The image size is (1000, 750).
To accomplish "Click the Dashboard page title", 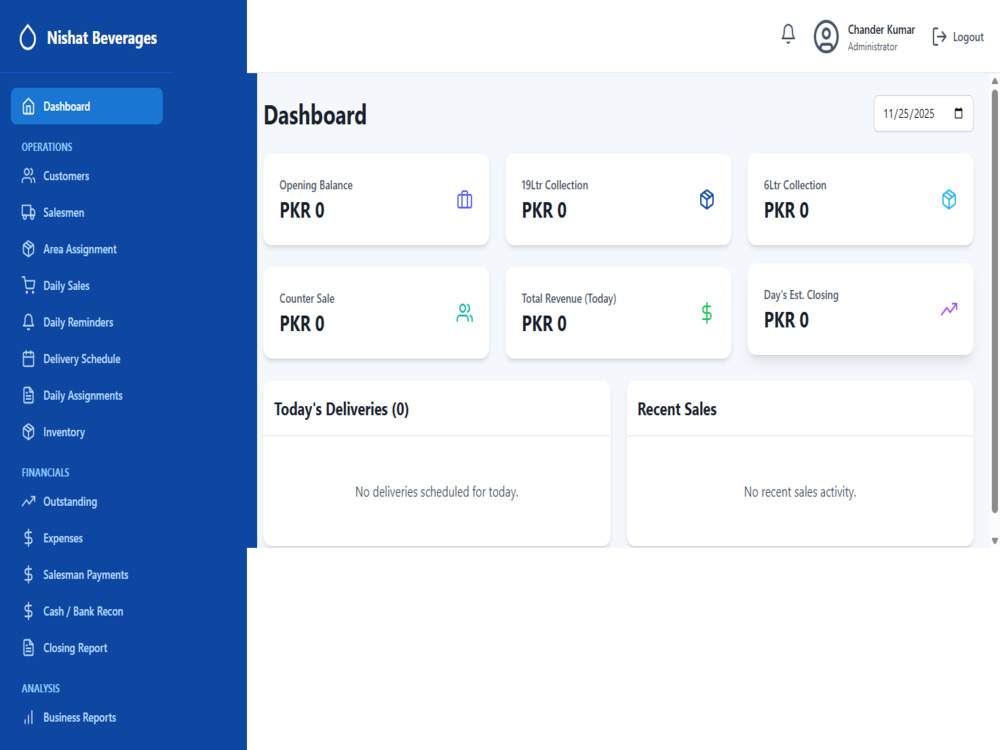I will (315, 115).
